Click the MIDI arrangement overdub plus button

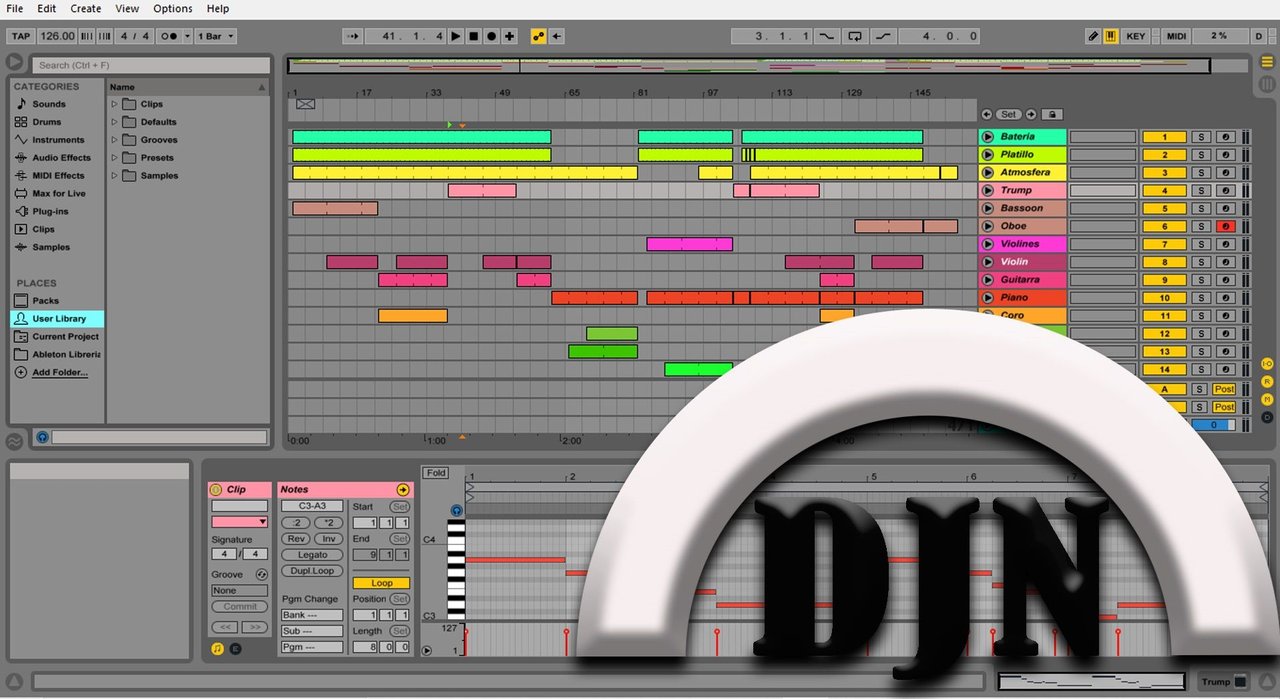click(510, 36)
